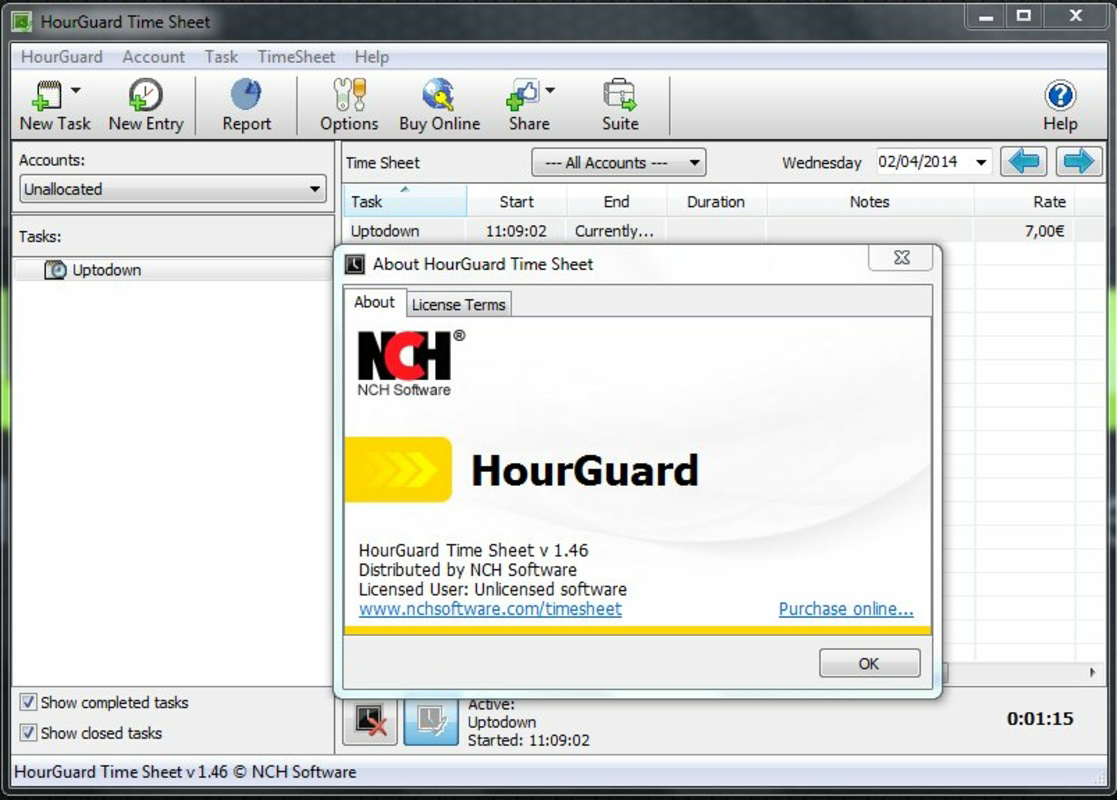Maximize the HourGuard window

pyautogui.click(x=1024, y=16)
